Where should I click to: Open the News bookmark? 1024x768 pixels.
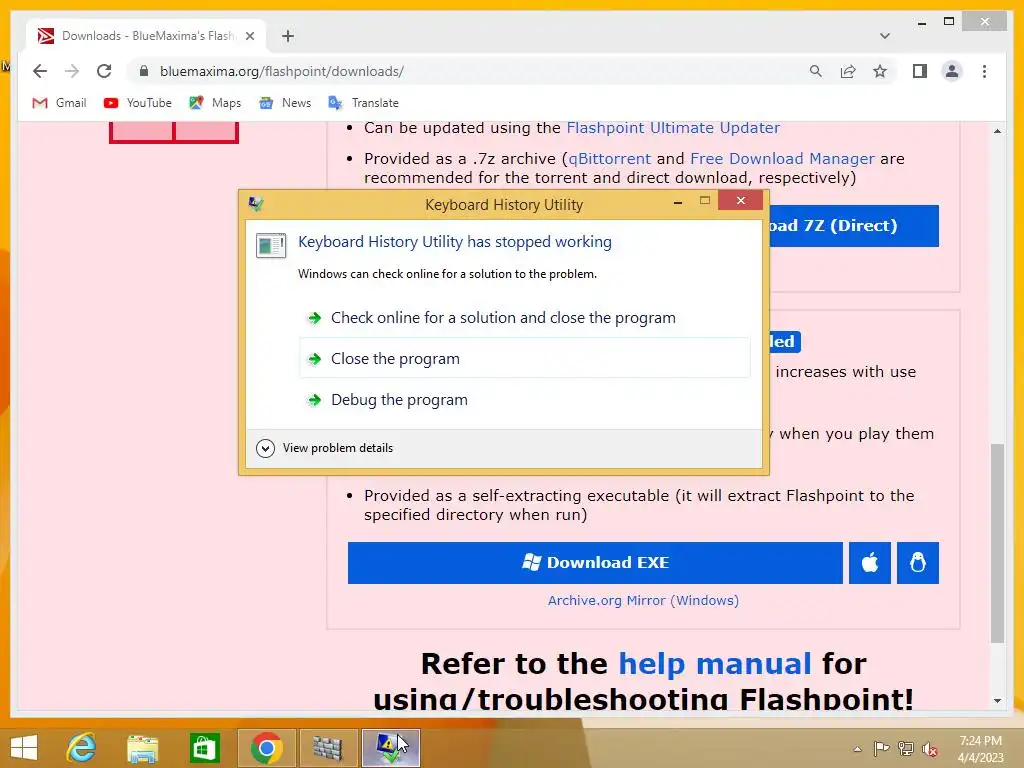coord(285,103)
